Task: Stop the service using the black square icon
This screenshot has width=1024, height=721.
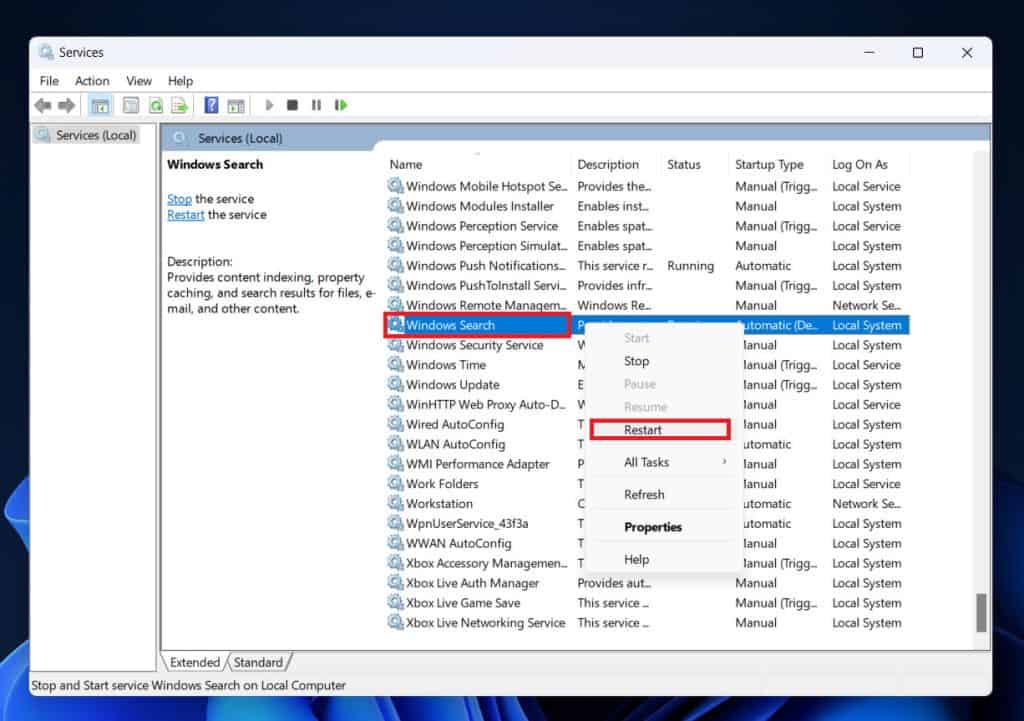Action: pos(291,105)
